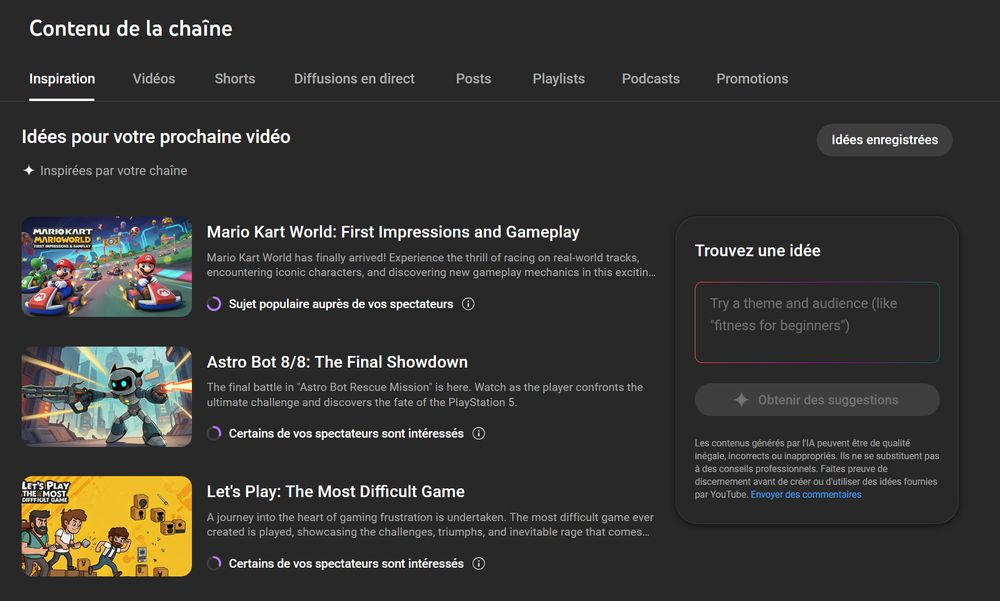Click the "Certains de vos spectateurs sont intéressés" label under Astro Bot

346,433
